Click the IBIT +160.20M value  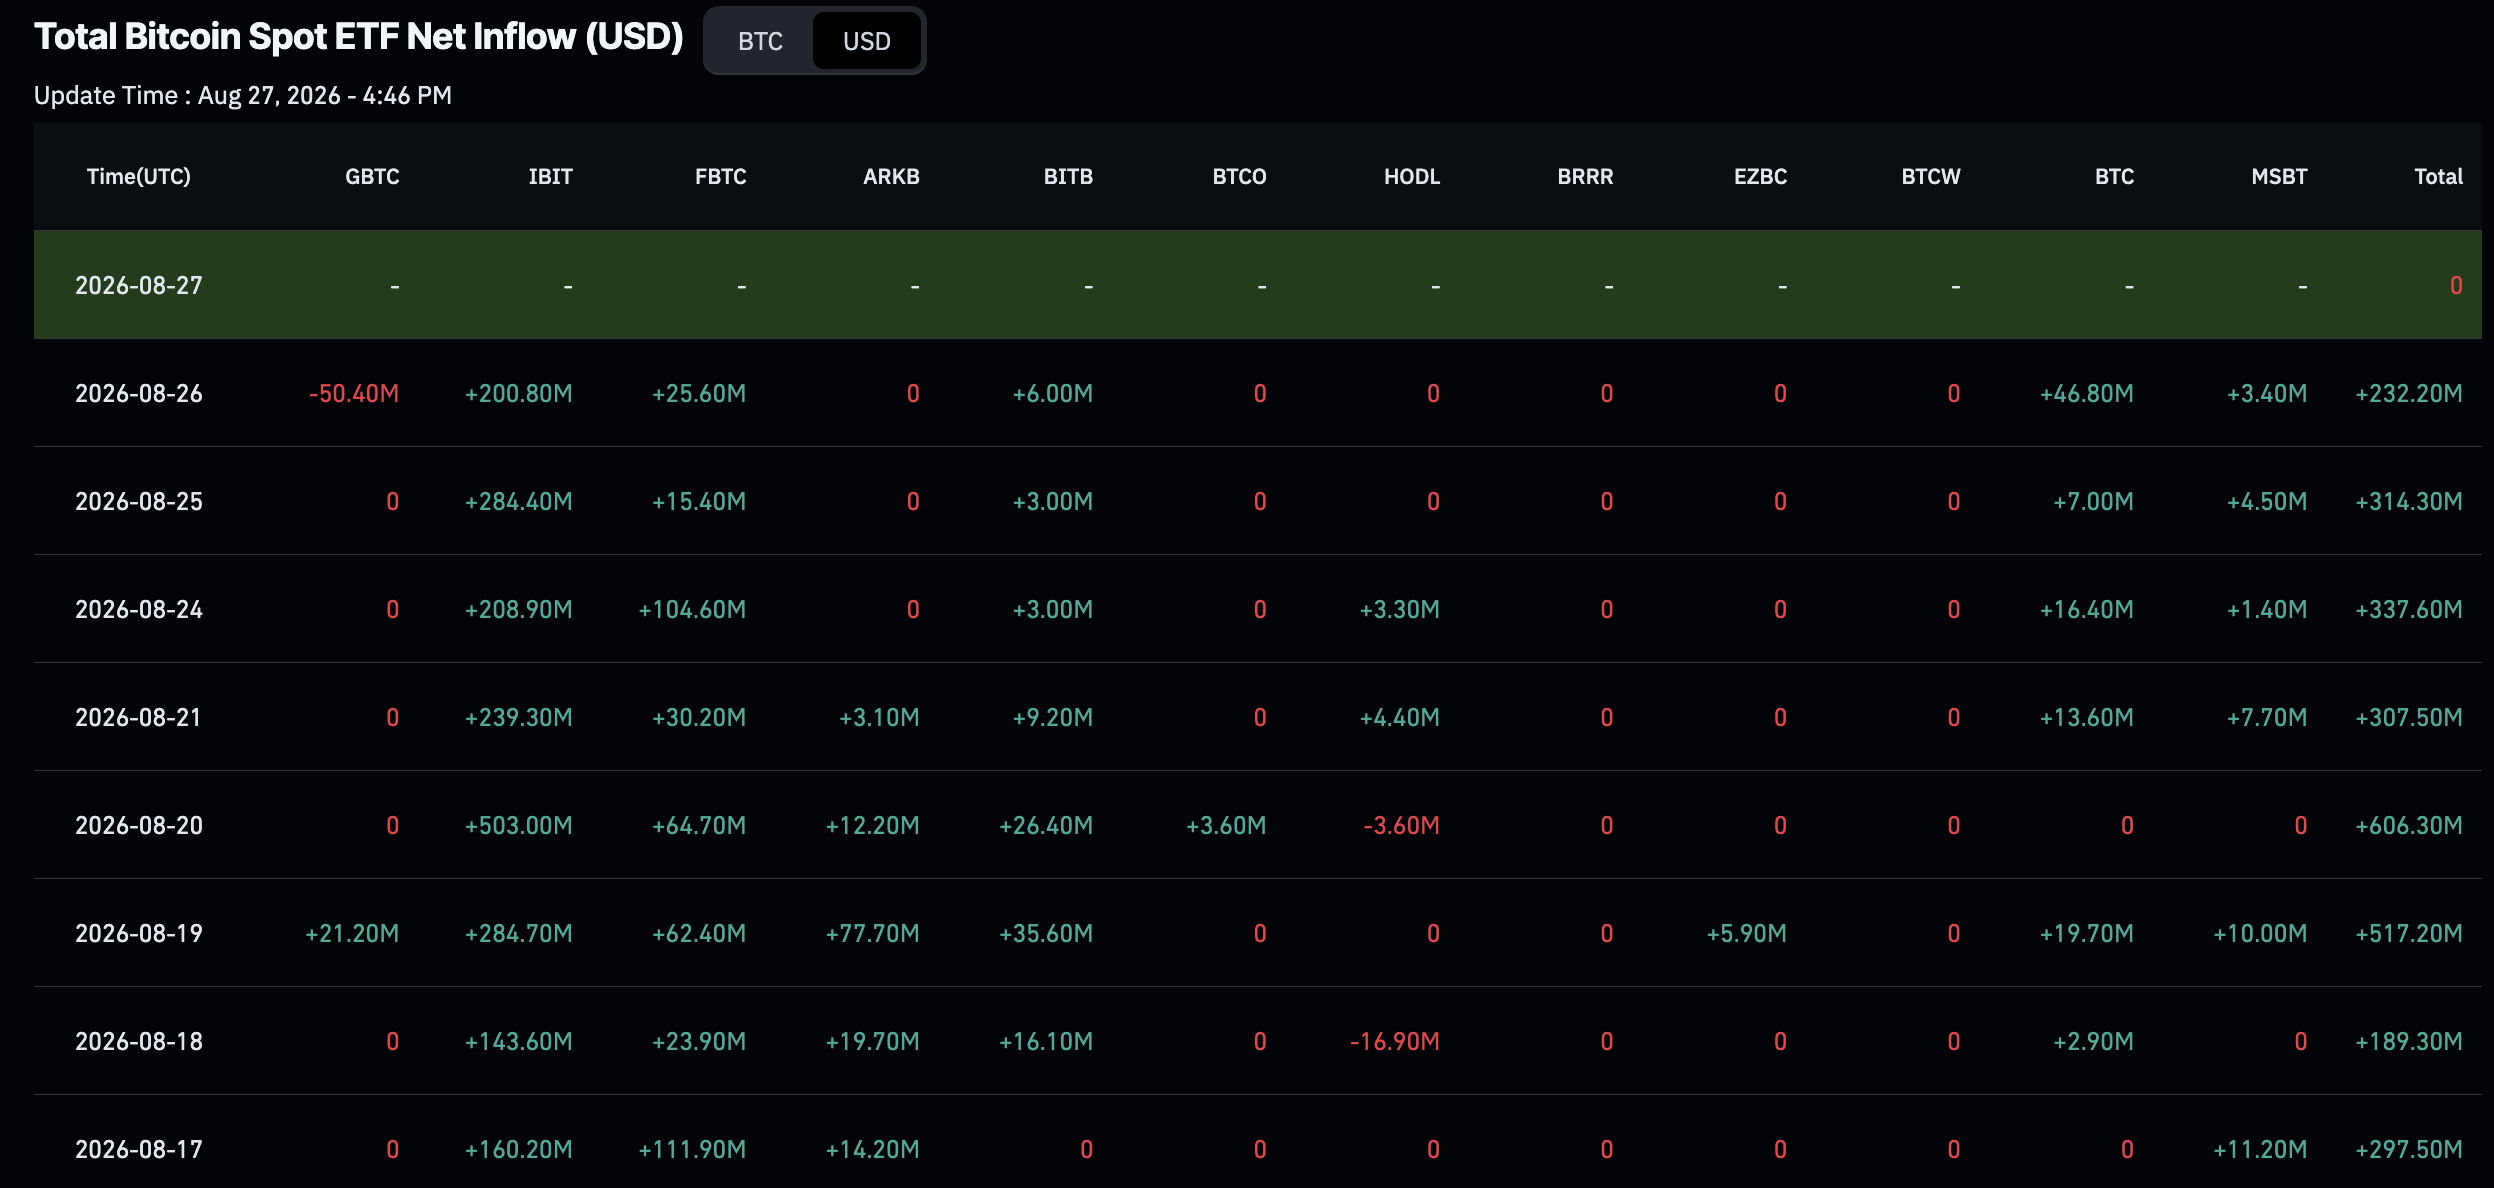pos(519,1150)
